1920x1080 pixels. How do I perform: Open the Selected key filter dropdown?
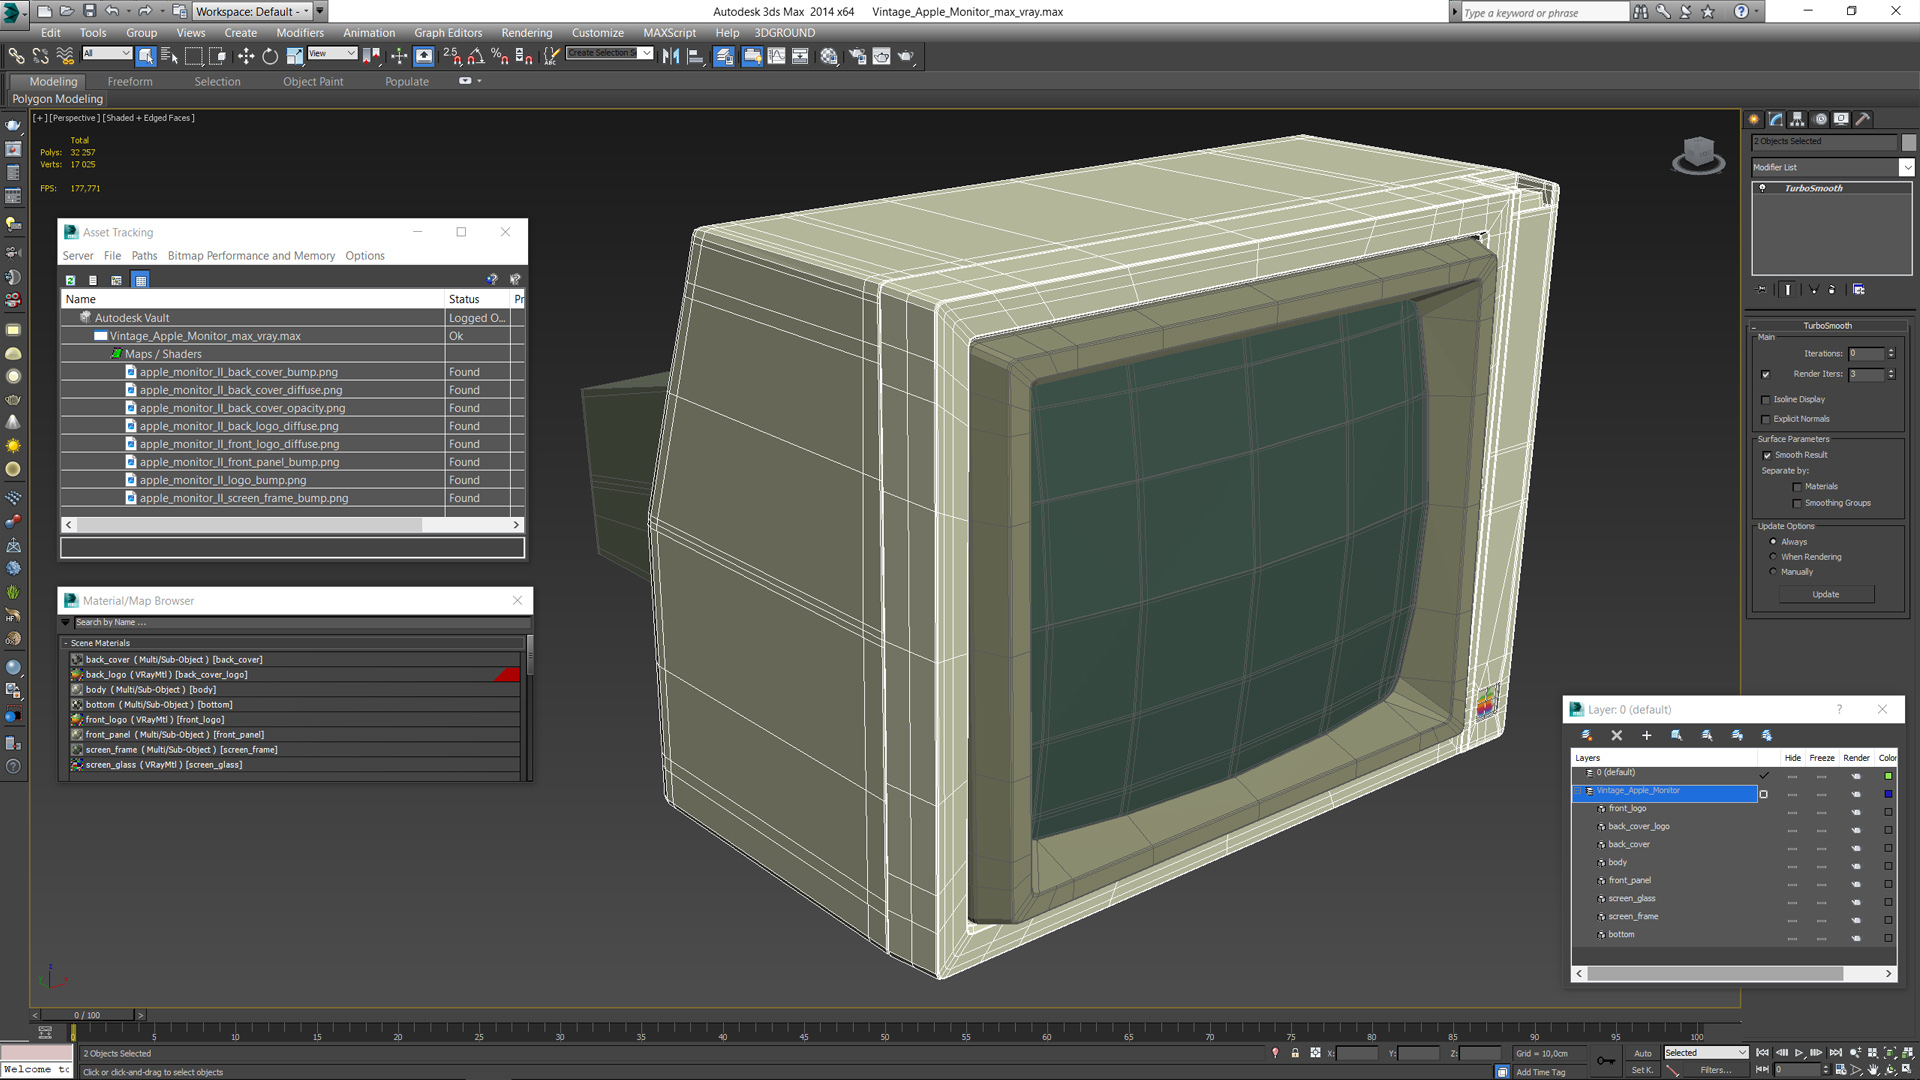pos(1705,1053)
